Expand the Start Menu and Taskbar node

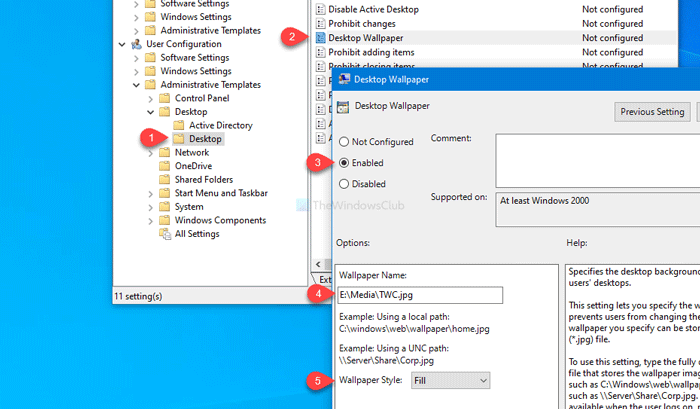tap(150, 193)
